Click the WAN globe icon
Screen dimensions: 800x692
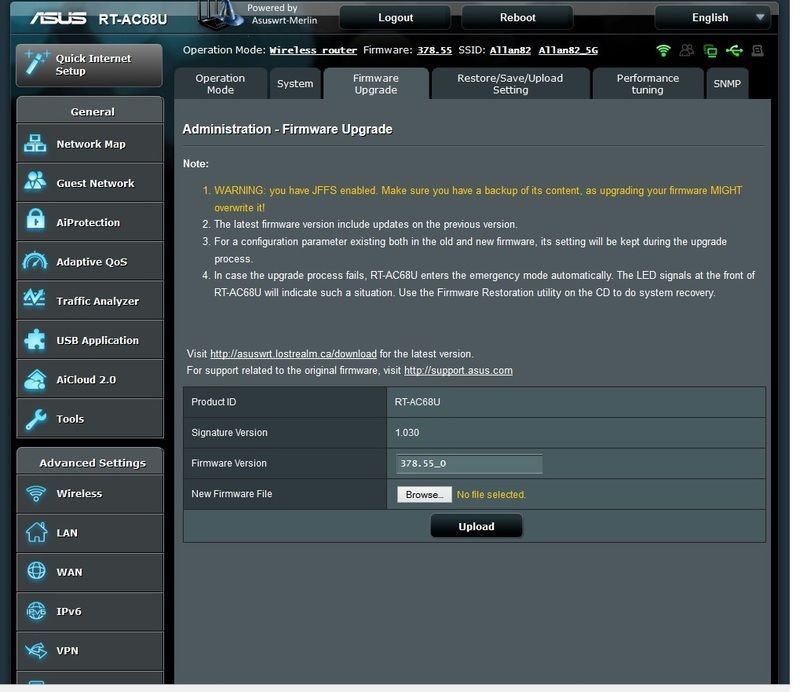[x=36, y=571]
